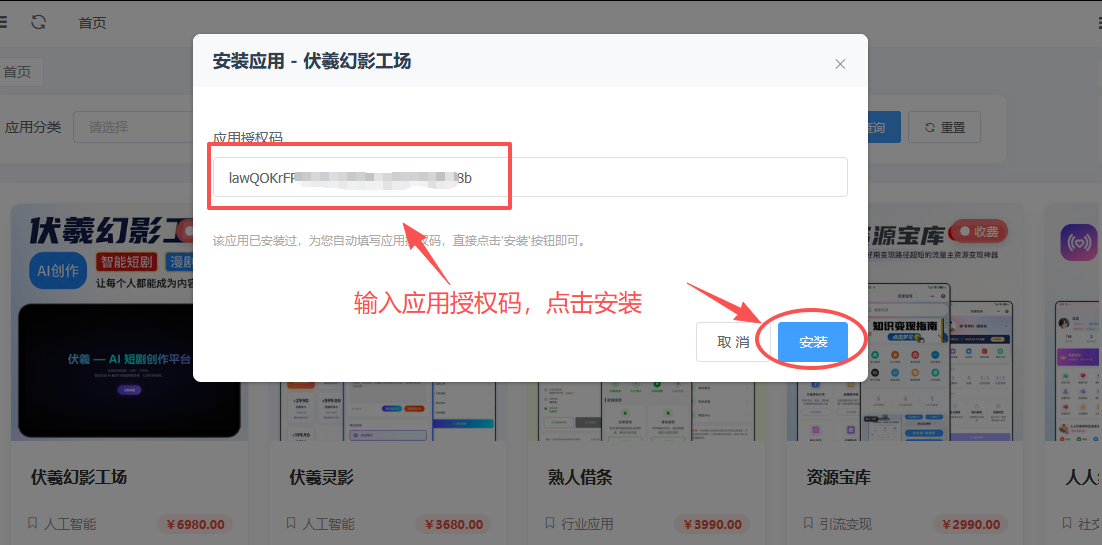The width and height of the screenshot is (1102, 545).
Task: Click the purple broadcast app icon at the far right
Action: click(x=1079, y=243)
